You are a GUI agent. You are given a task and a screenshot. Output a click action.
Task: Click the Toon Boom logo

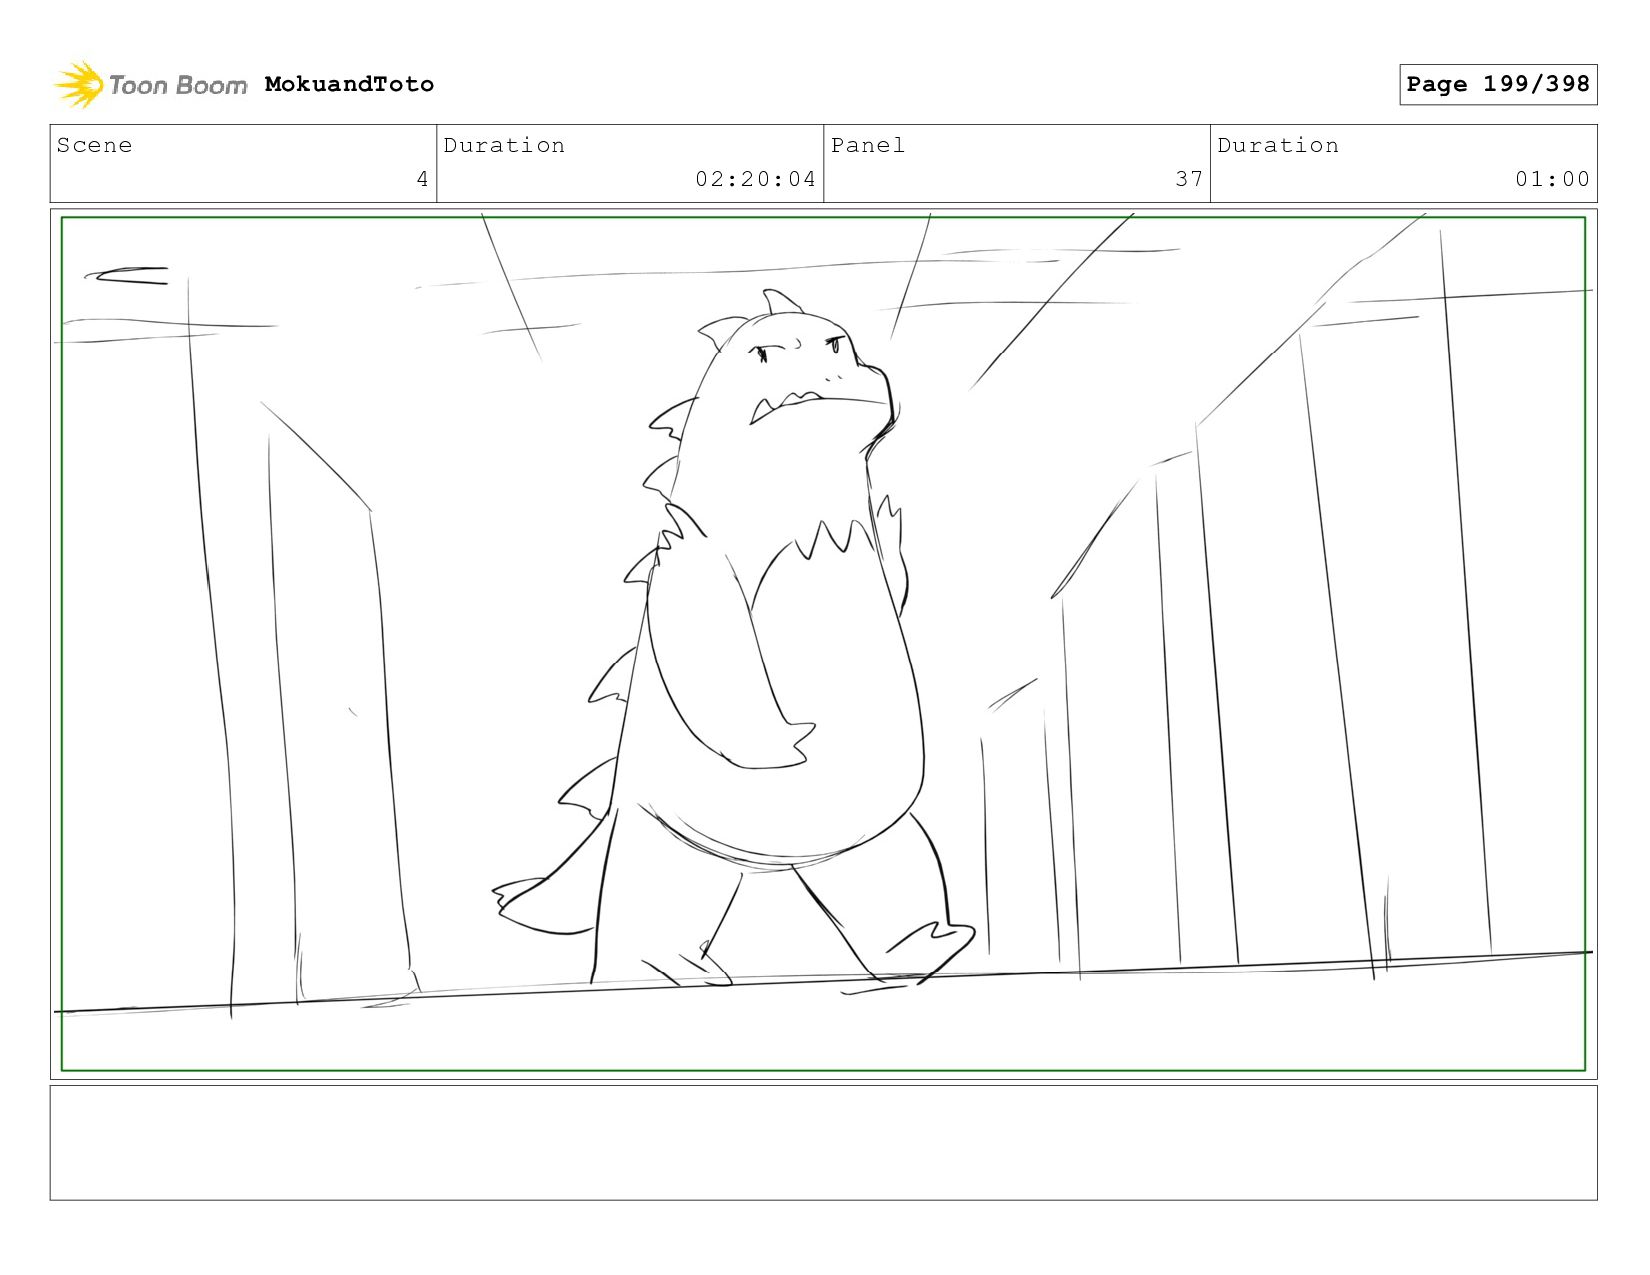pos(150,85)
